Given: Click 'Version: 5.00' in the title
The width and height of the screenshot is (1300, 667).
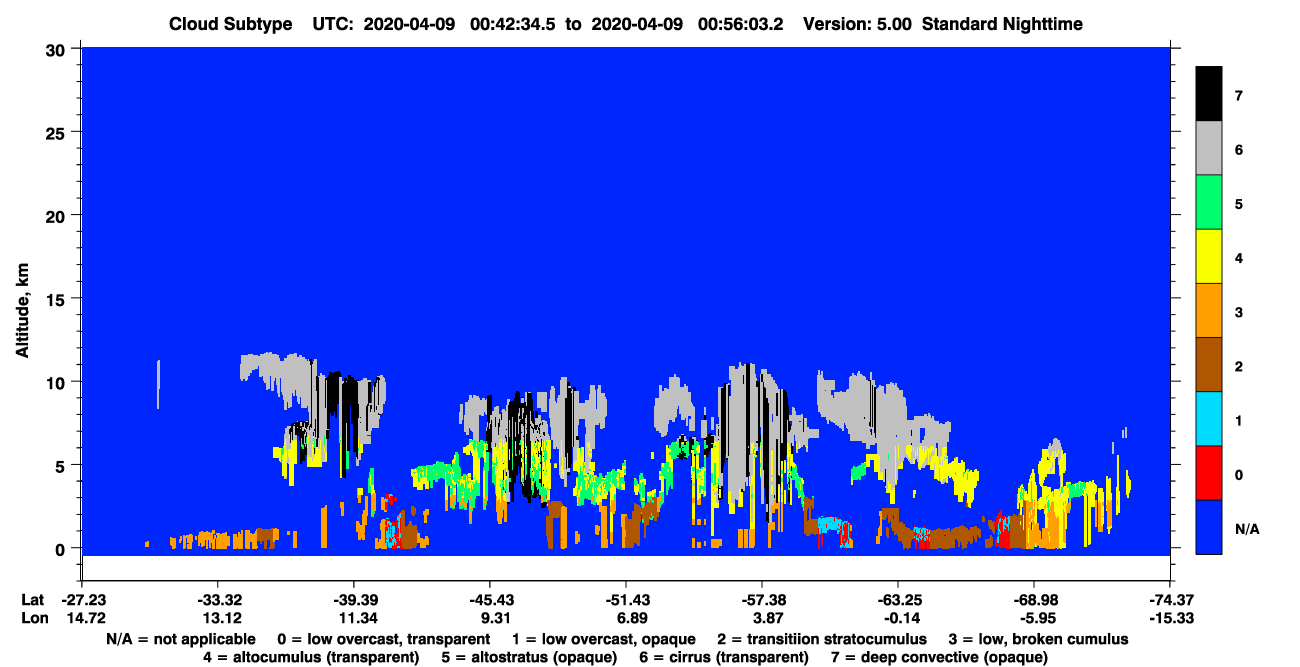Looking at the screenshot, I should [856, 24].
